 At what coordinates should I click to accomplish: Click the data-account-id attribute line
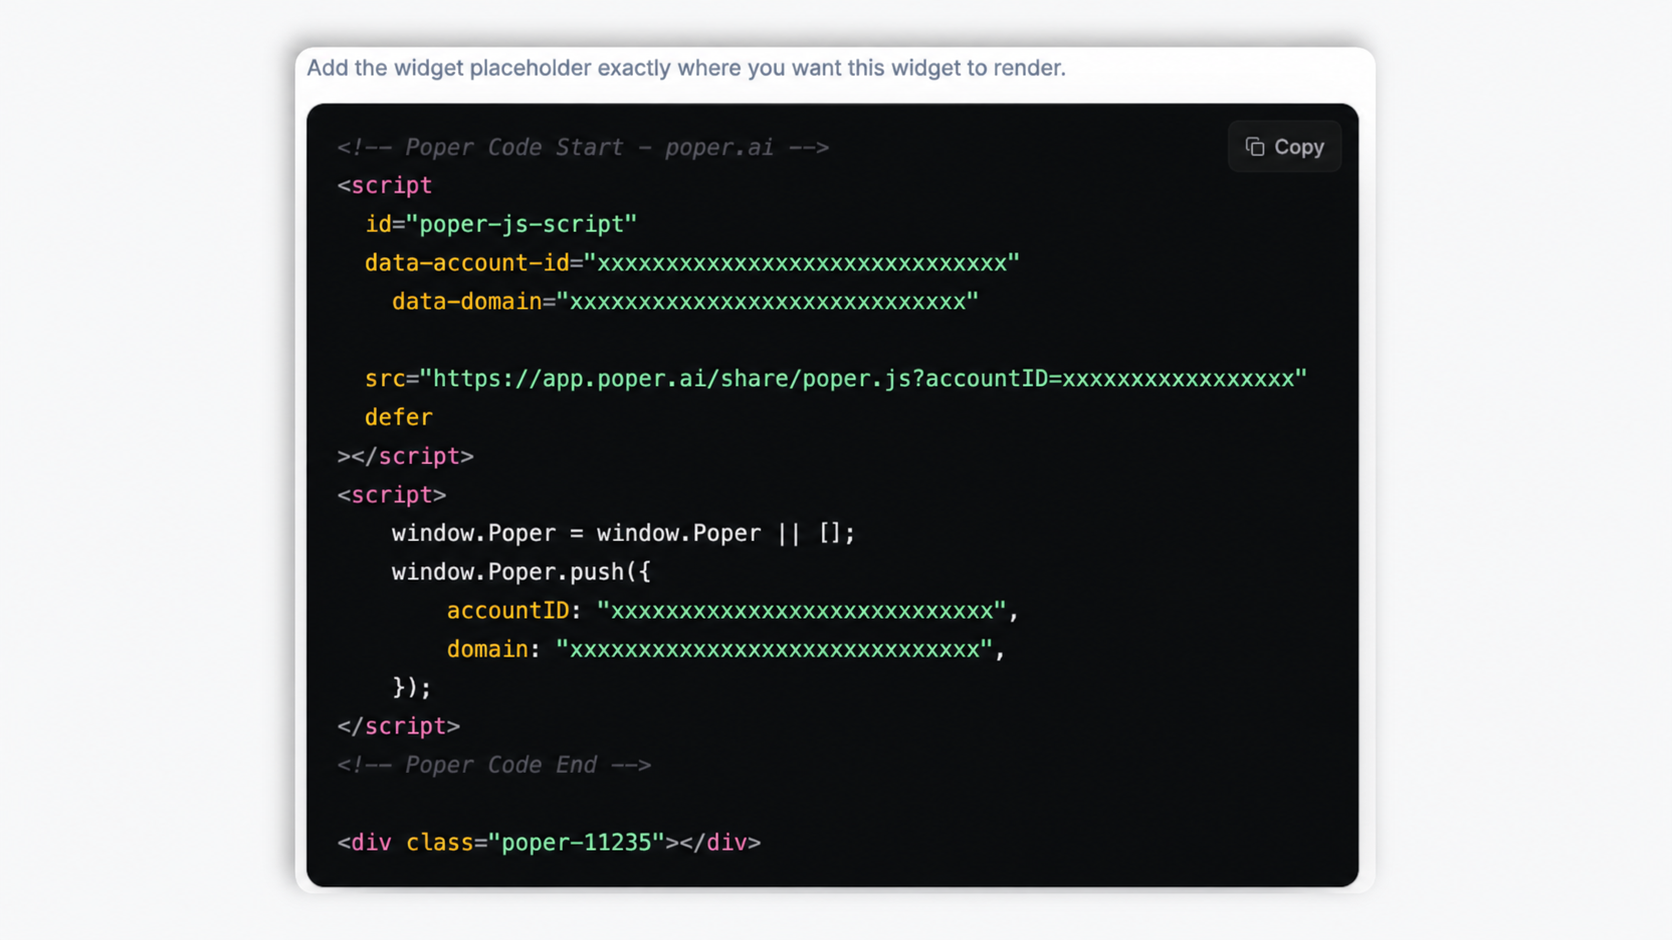(692, 263)
